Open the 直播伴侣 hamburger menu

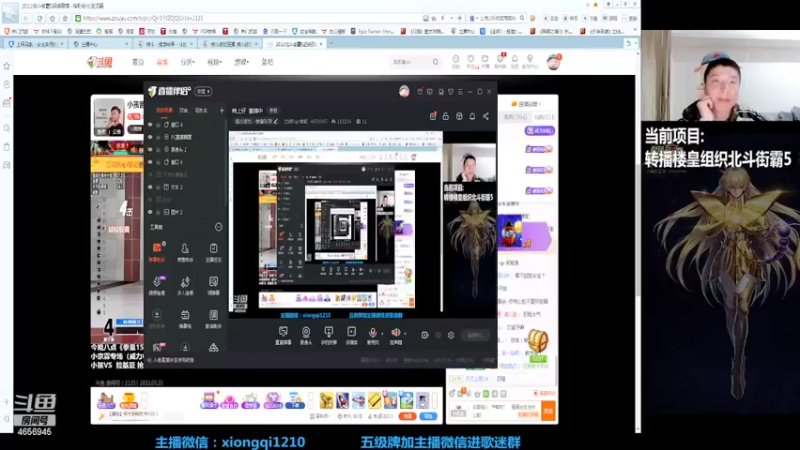point(460,92)
